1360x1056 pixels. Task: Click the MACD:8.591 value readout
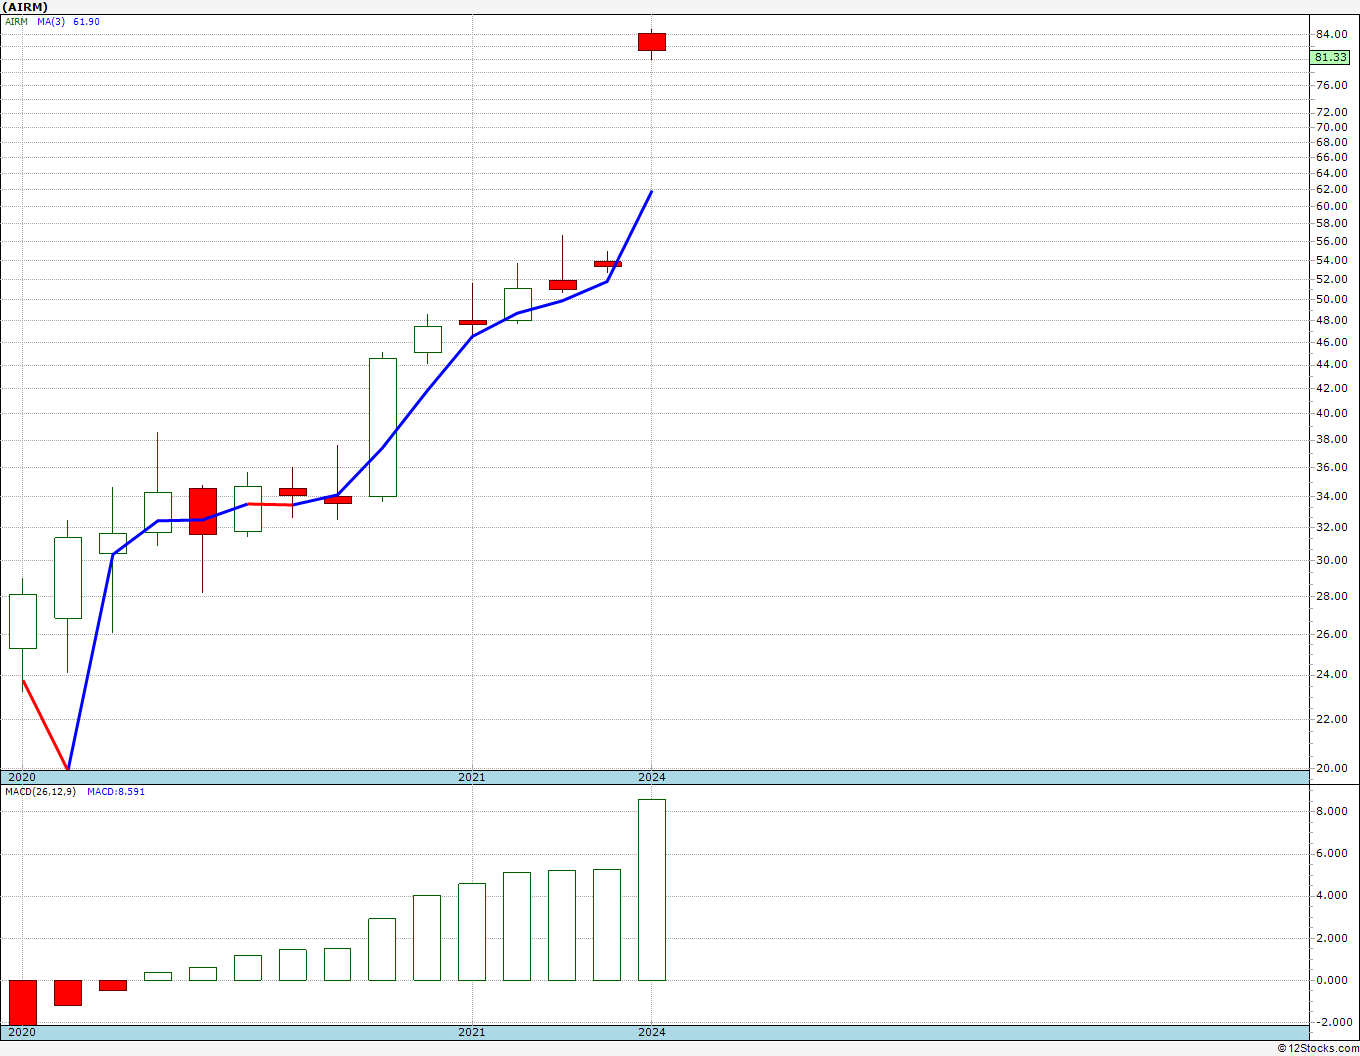tap(116, 792)
